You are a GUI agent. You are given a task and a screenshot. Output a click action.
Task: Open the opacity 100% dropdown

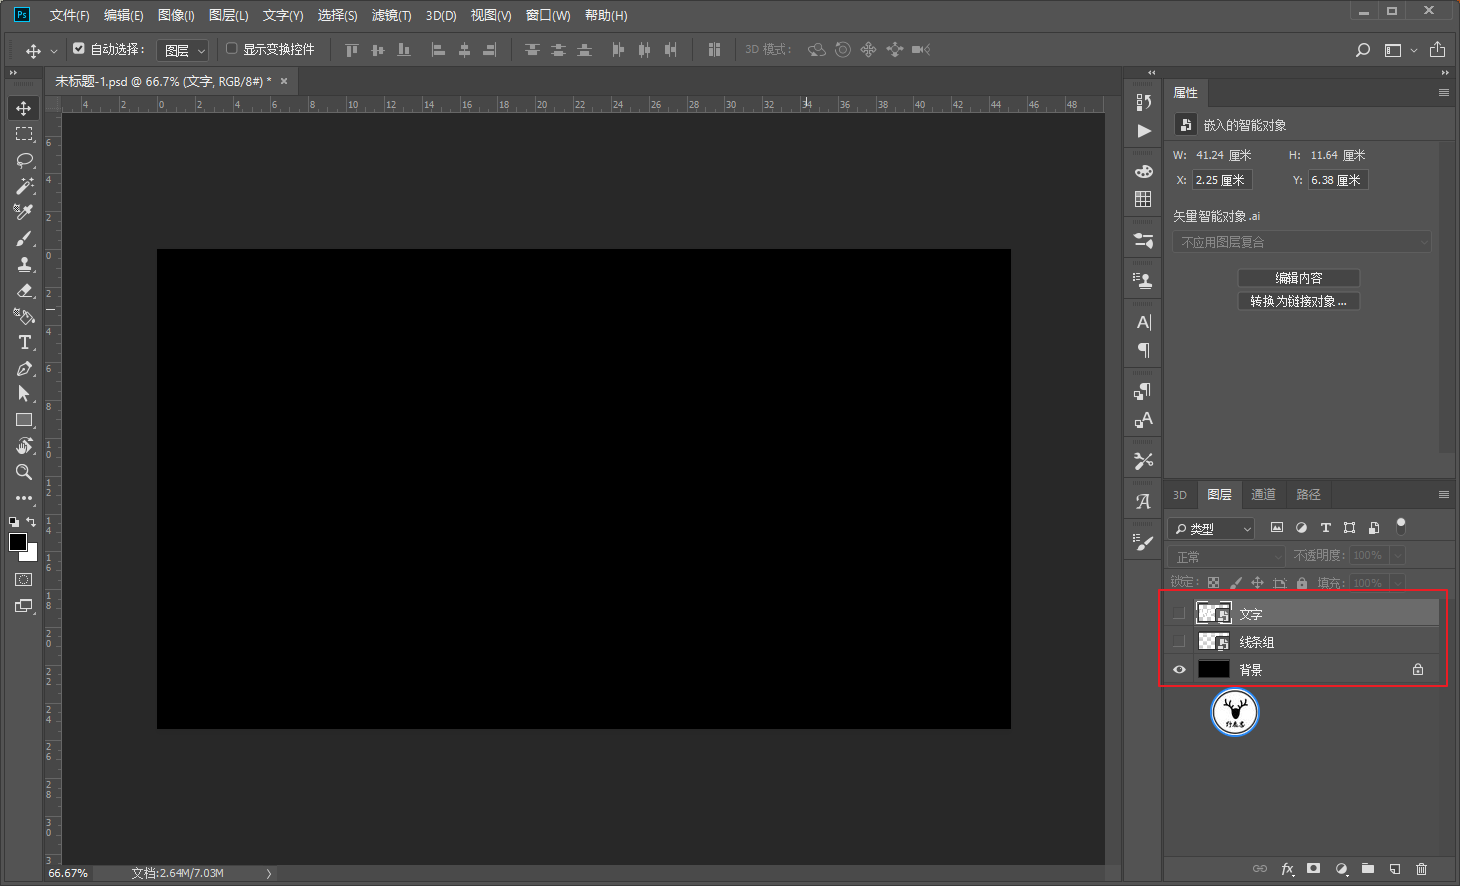click(x=1398, y=555)
